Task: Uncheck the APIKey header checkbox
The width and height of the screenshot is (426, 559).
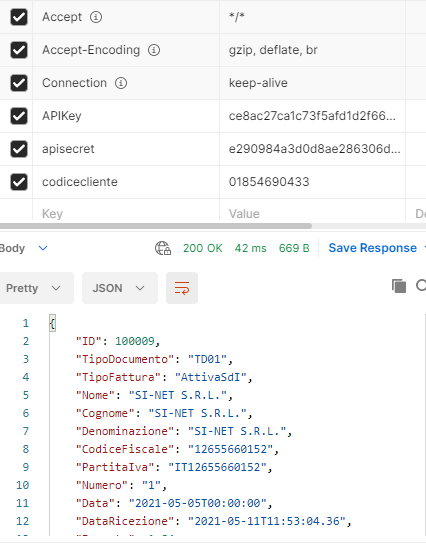Action: click(x=19, y=116)
